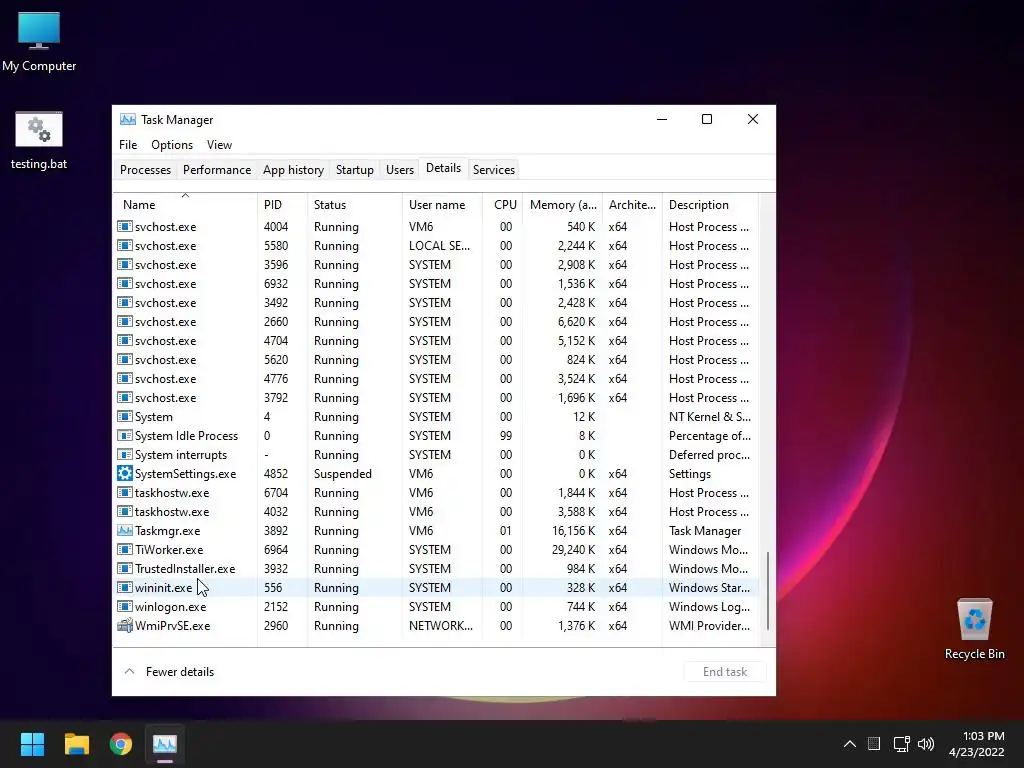1024x768 pixels.
Task: Click the NT Kernel & S... description
Action: point(710,417)
